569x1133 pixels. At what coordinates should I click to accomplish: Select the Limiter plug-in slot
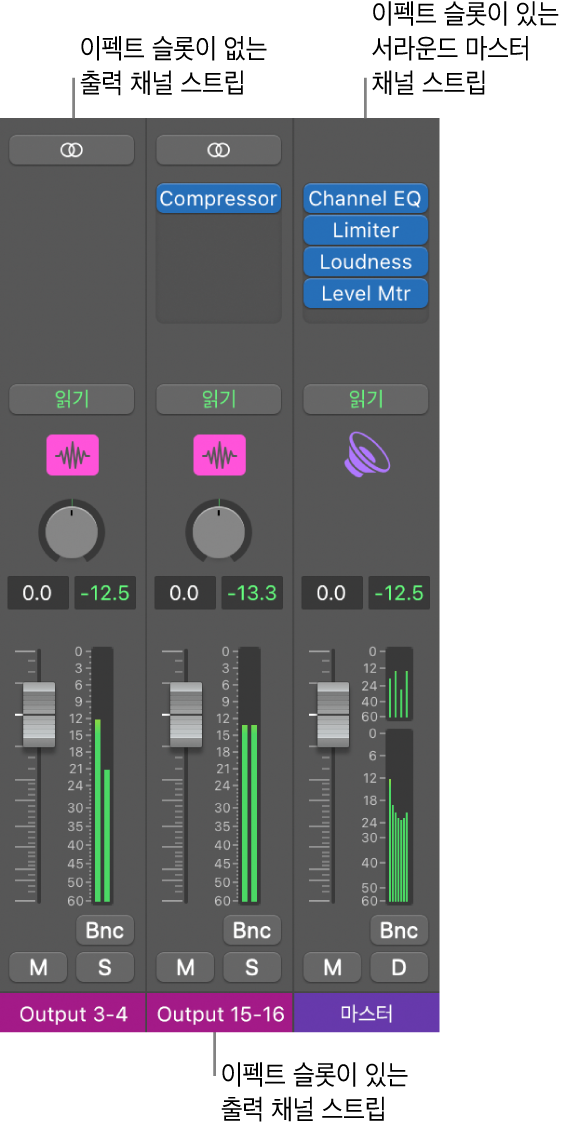tap(366, 231)
